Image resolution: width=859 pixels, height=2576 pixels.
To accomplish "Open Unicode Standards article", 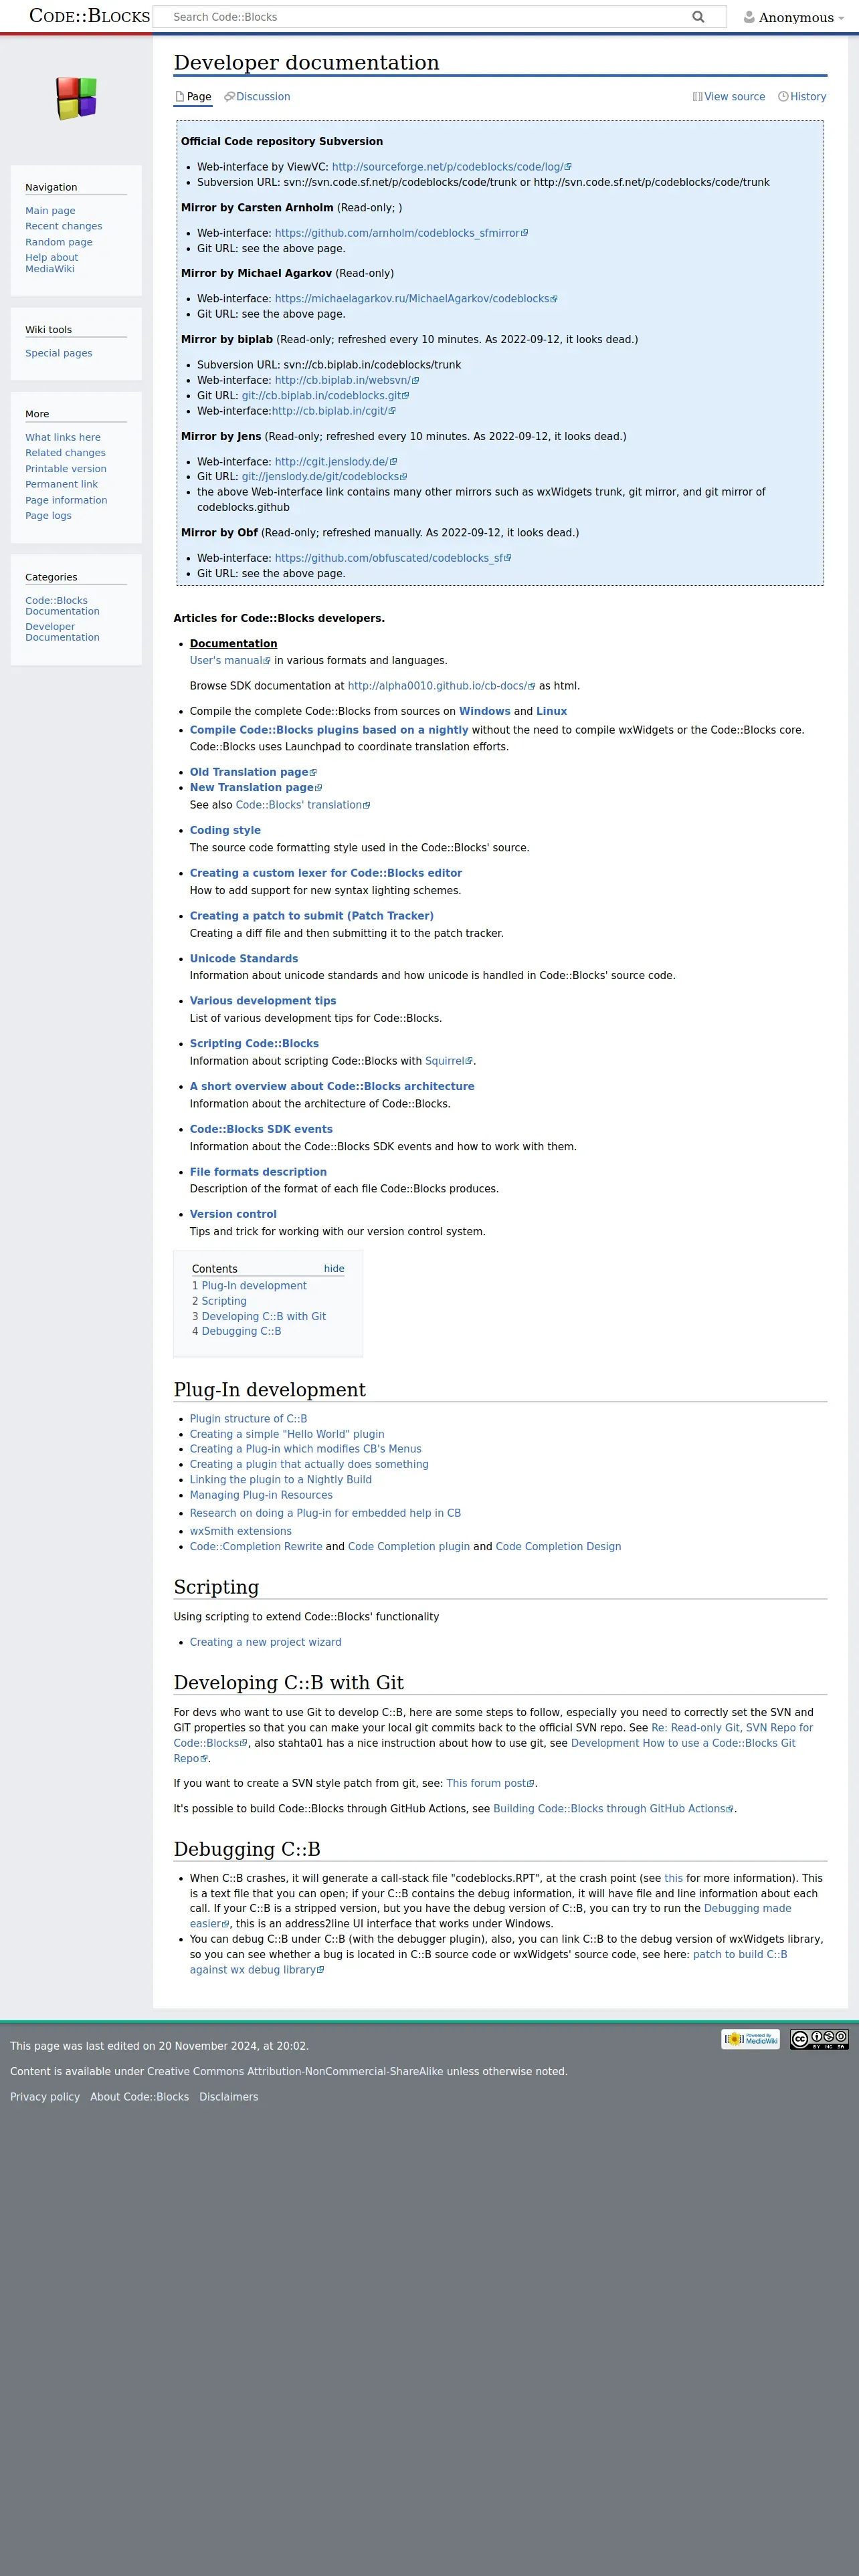I will tap(244, 959).
